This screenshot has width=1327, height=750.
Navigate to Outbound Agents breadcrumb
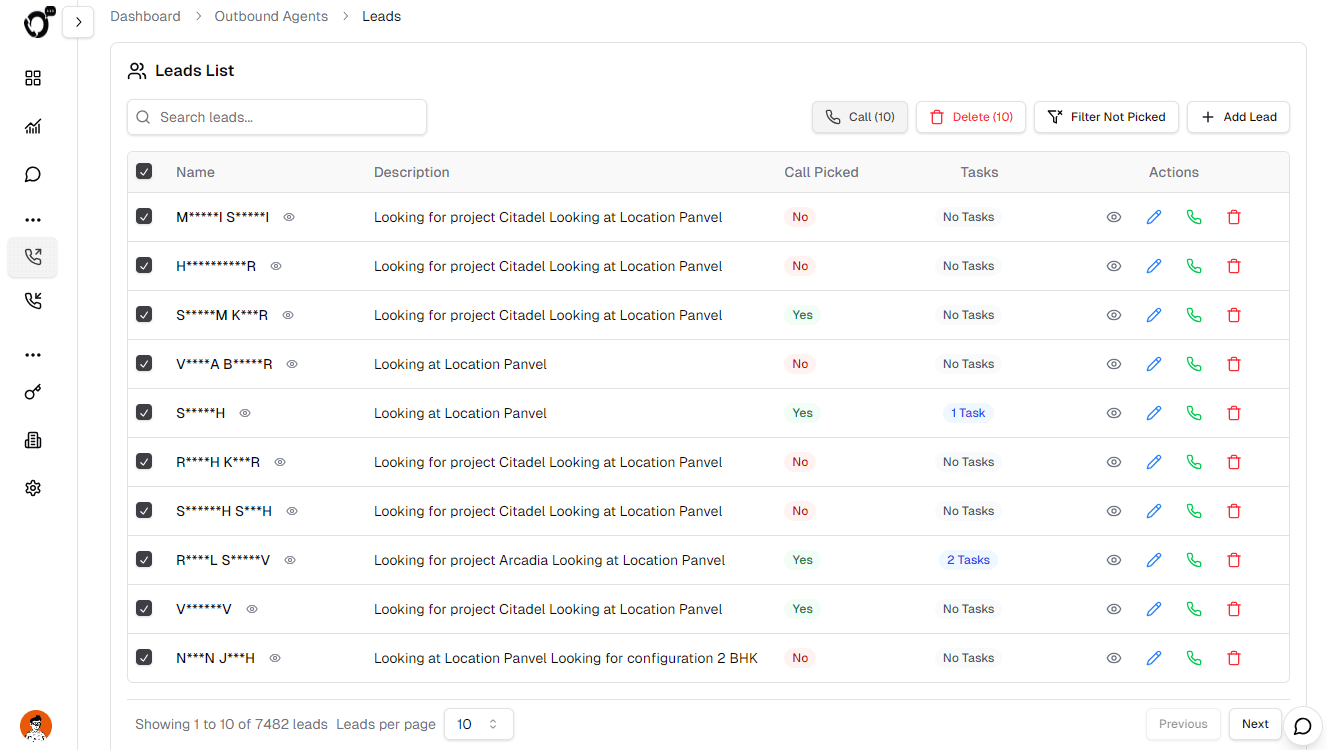[x=271, y=16]
